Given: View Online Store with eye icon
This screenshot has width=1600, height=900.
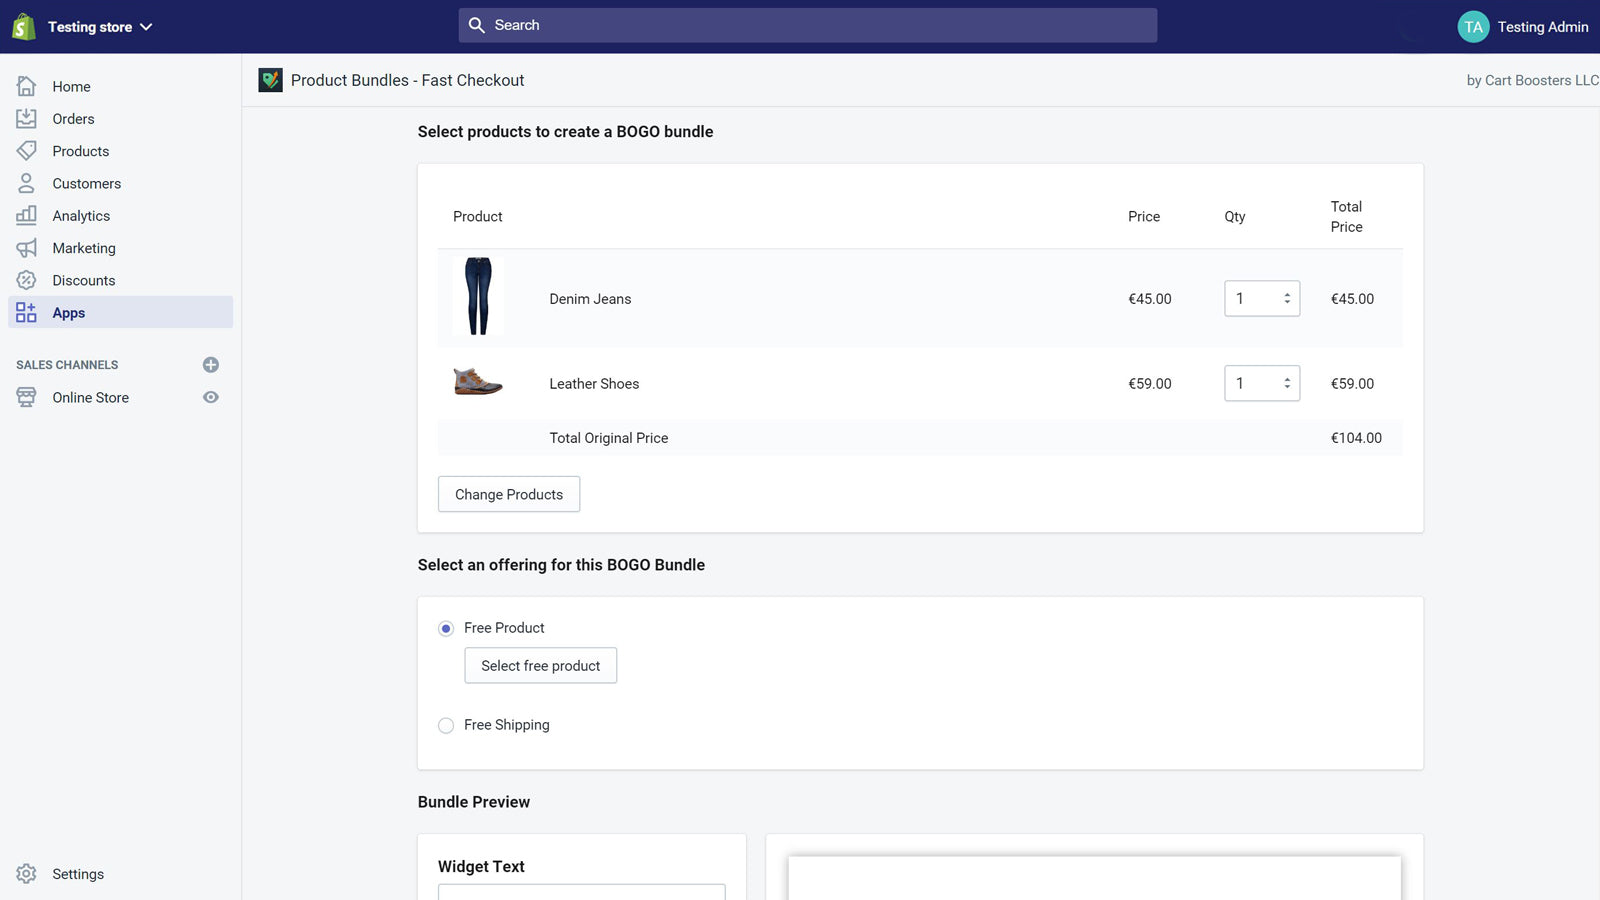Looking at the screenshot, I should [211, 398].
